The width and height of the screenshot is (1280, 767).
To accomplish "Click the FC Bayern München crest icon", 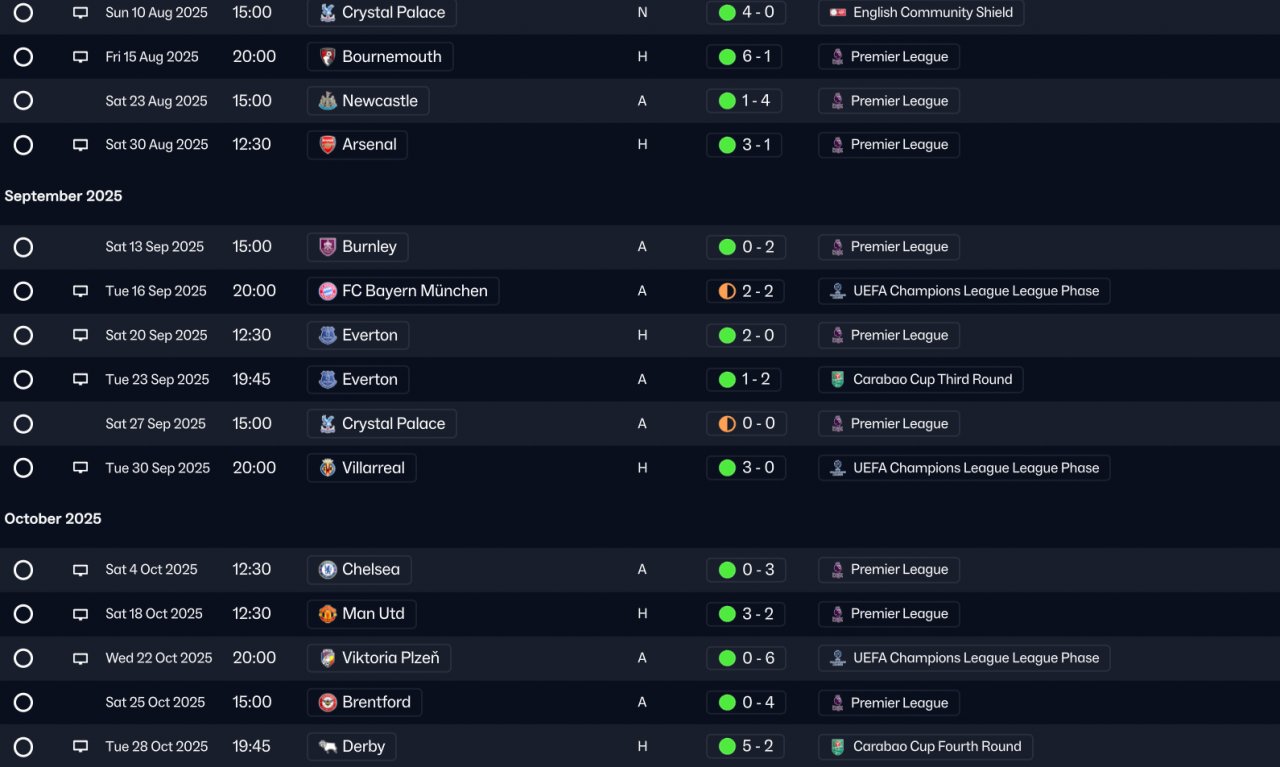I will coord(327,291).
